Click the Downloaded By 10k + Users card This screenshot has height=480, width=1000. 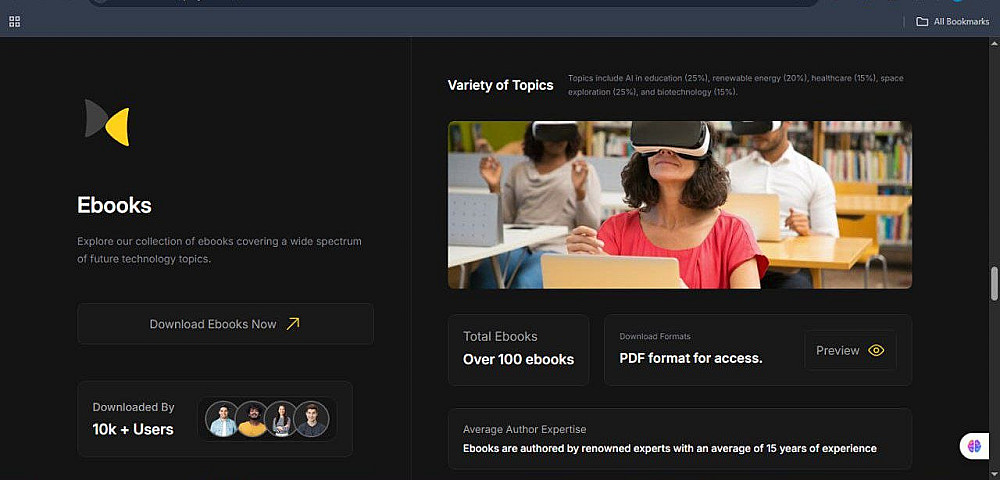[x=215, y=419]
